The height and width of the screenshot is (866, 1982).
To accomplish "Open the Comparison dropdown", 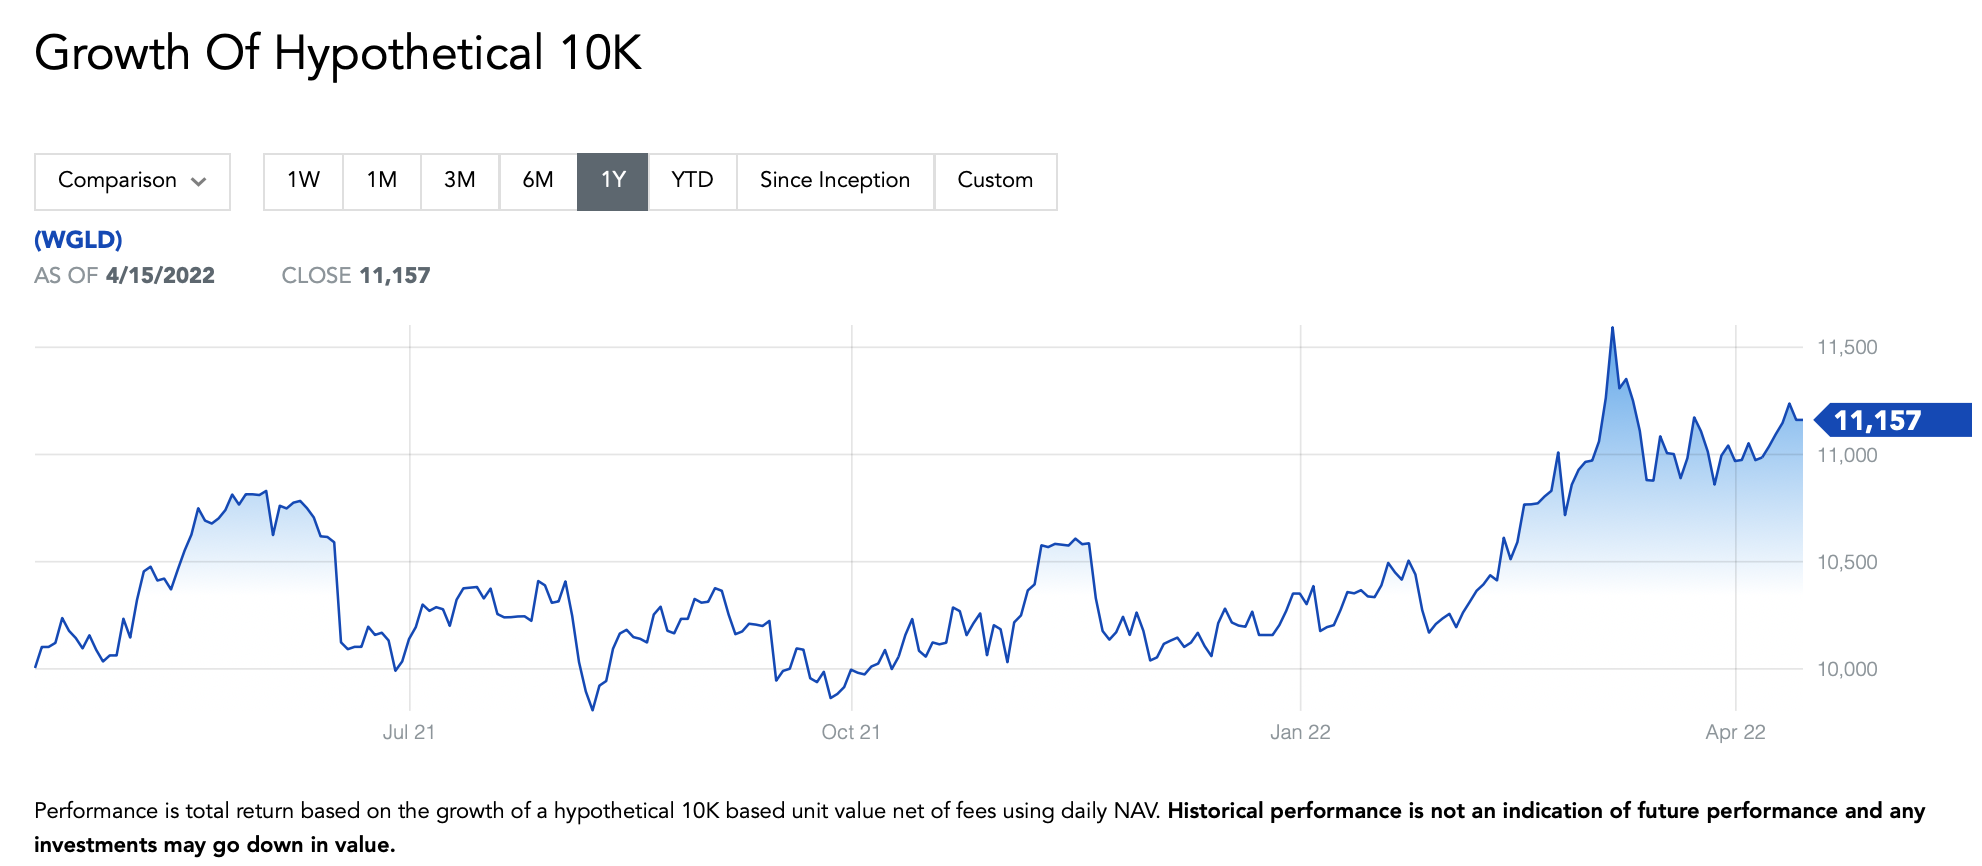I will pyautogui.click(x=132, y=181).
